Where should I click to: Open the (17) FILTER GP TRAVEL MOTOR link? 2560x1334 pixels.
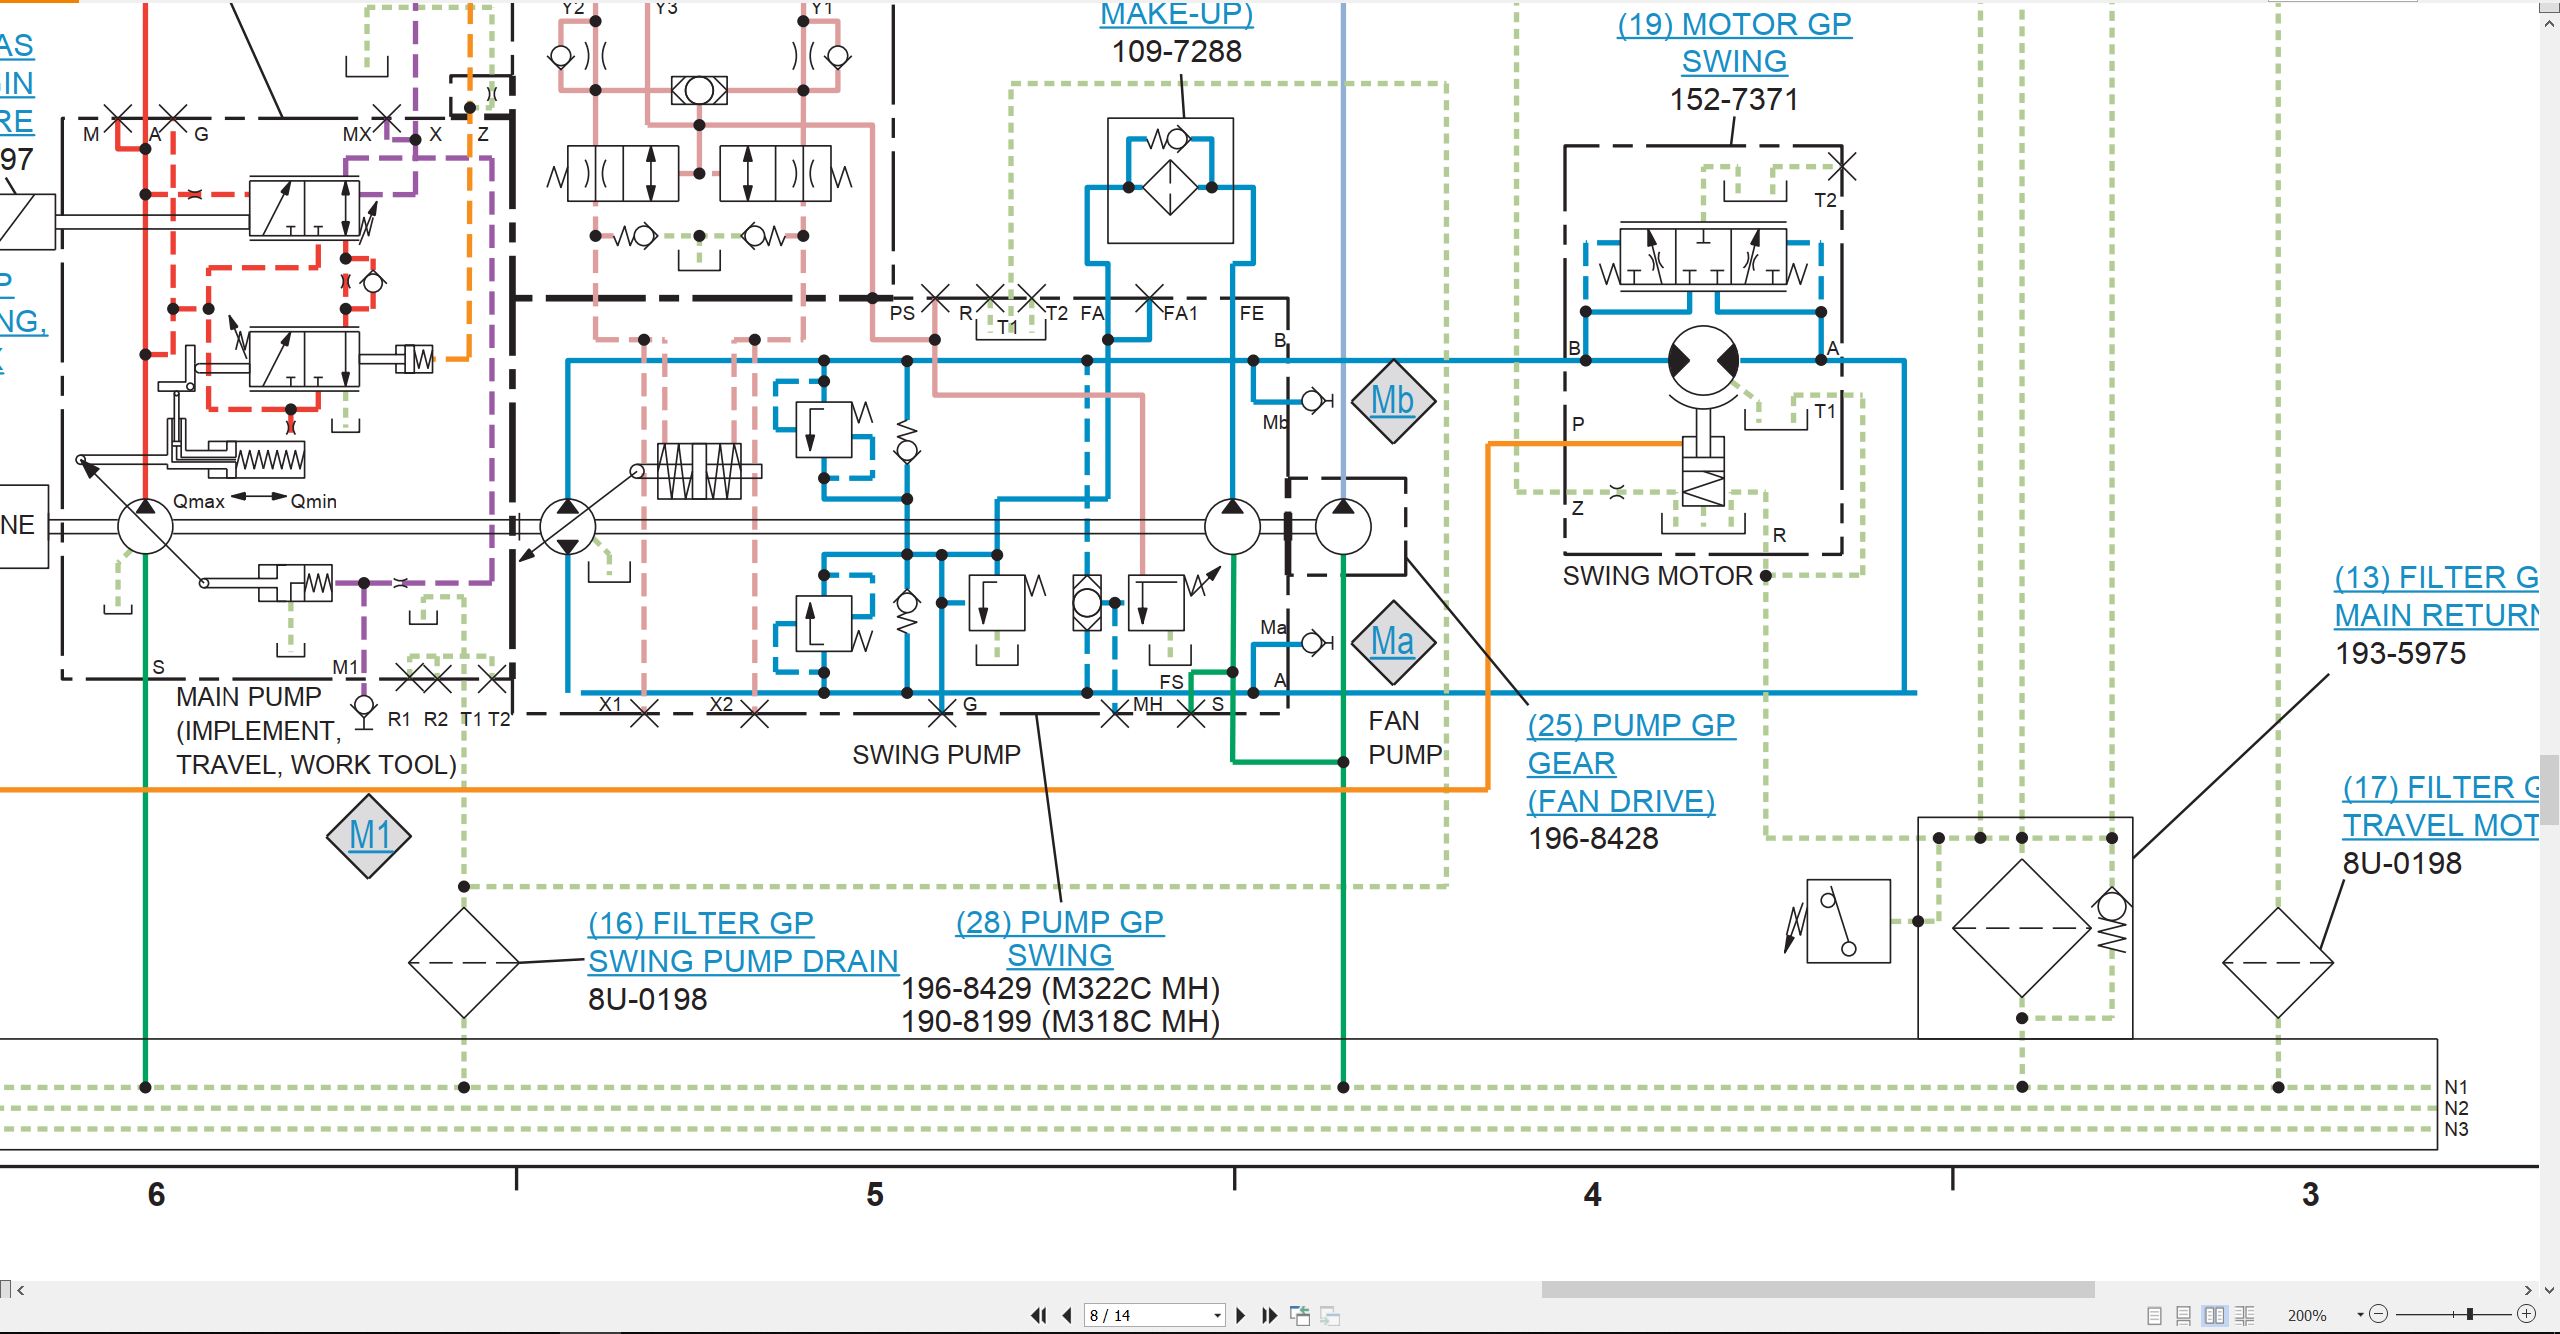coord(2441,806)
